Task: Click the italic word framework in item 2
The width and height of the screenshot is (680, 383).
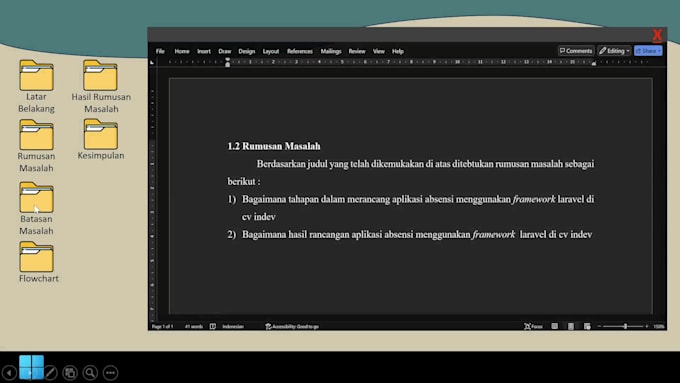Action: click(494, 235)
